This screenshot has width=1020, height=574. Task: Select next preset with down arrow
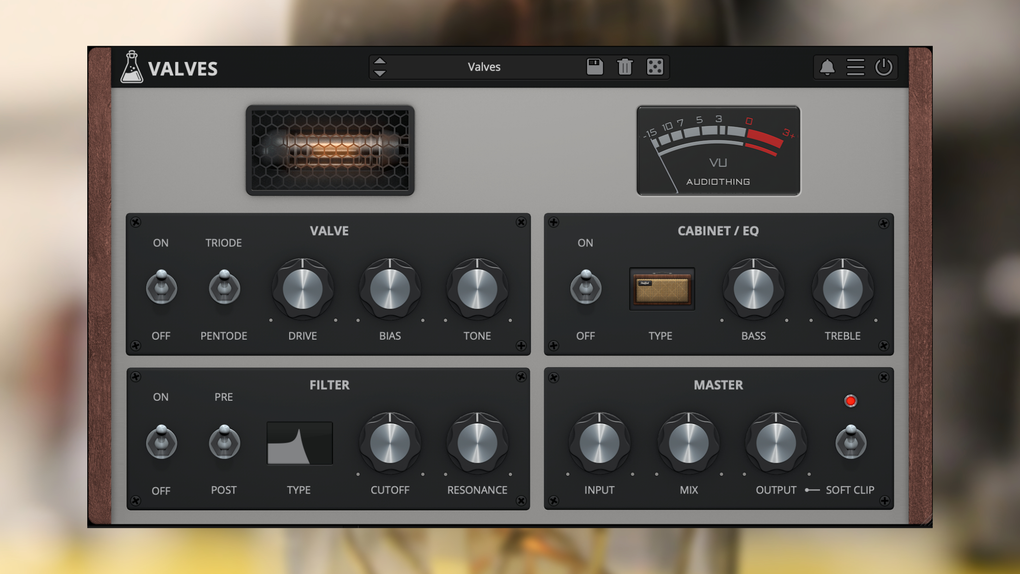[380, 73]
